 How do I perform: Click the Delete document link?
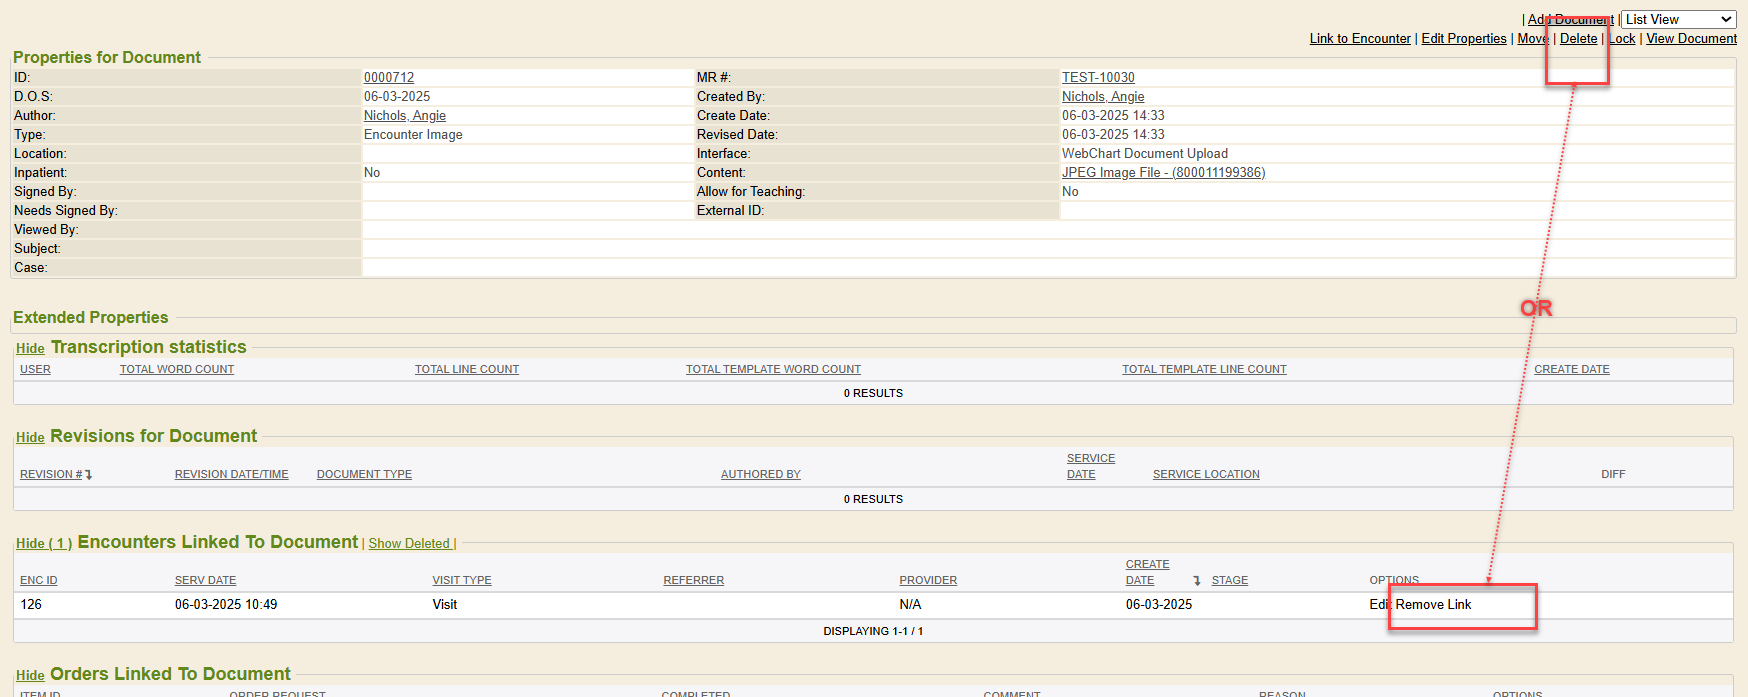(x=1578, y=39)
